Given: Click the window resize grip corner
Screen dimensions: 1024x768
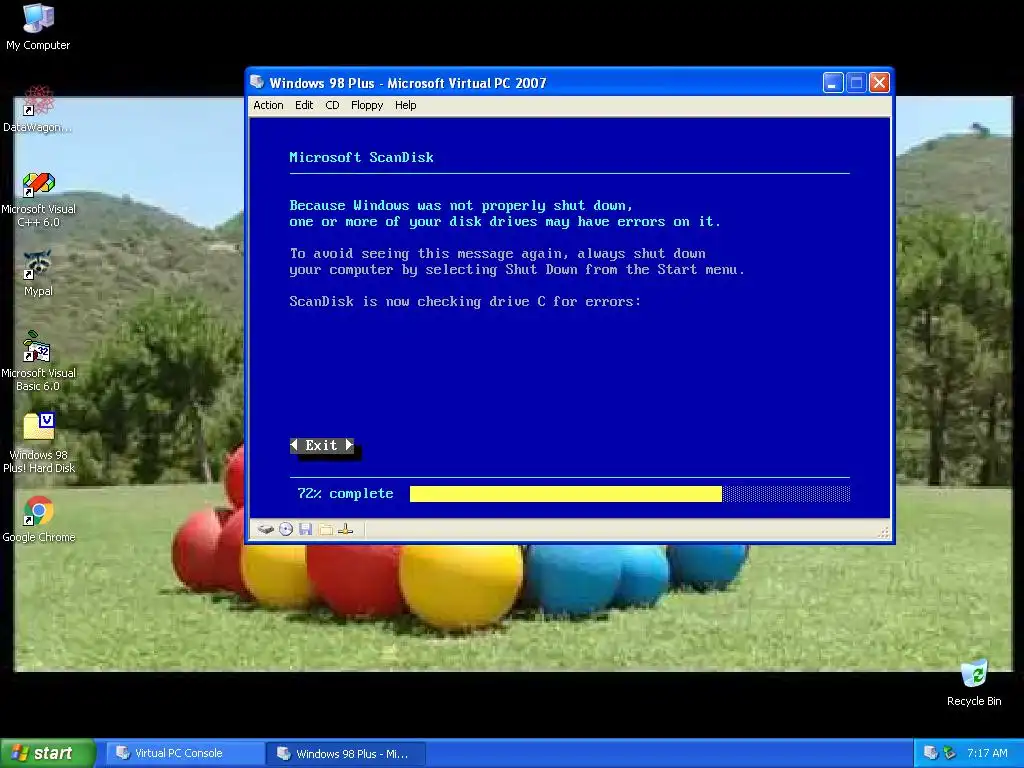Looking at the screenshot, I should click(884, 533).
